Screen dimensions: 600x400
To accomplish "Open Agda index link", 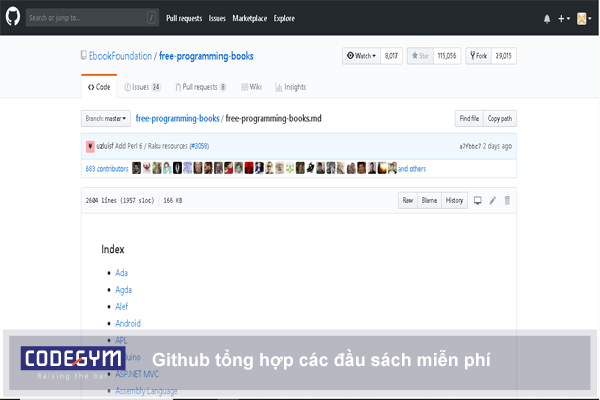I will (x=123, y=290).
